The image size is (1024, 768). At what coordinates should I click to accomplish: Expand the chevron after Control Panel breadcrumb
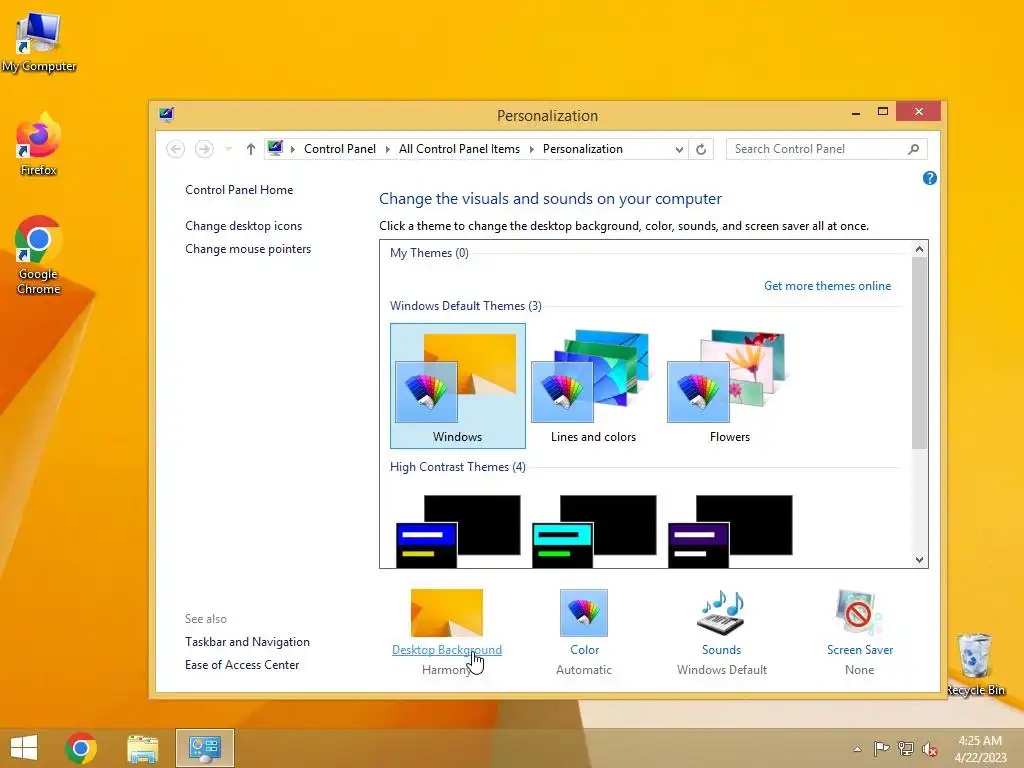(x=387, y=149)
